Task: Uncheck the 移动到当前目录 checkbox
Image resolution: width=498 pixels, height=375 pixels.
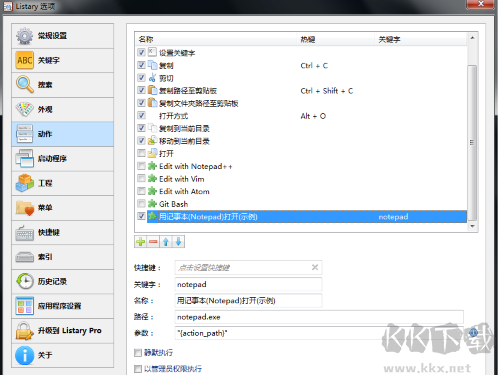Action: (x=141, y=141)
